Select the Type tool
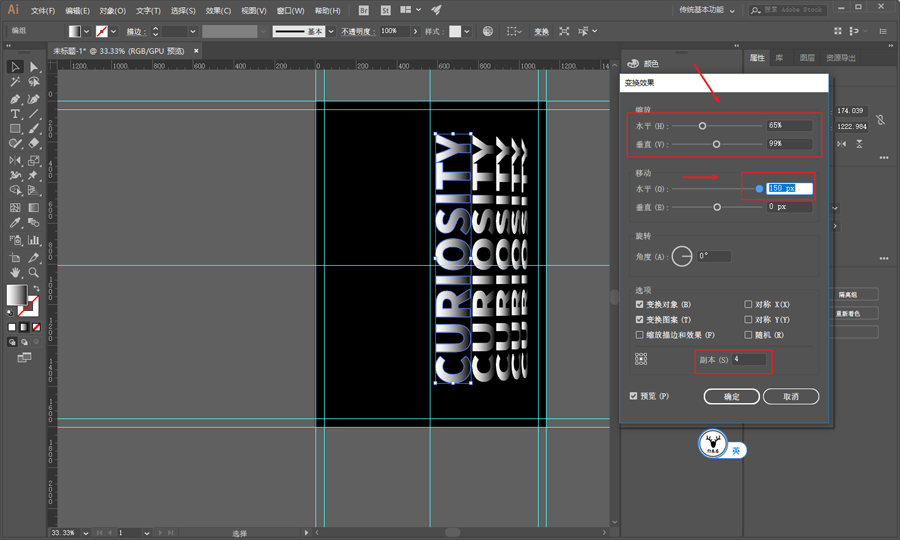The width and height of the screenshot is (900, 540). click(16, 115)
